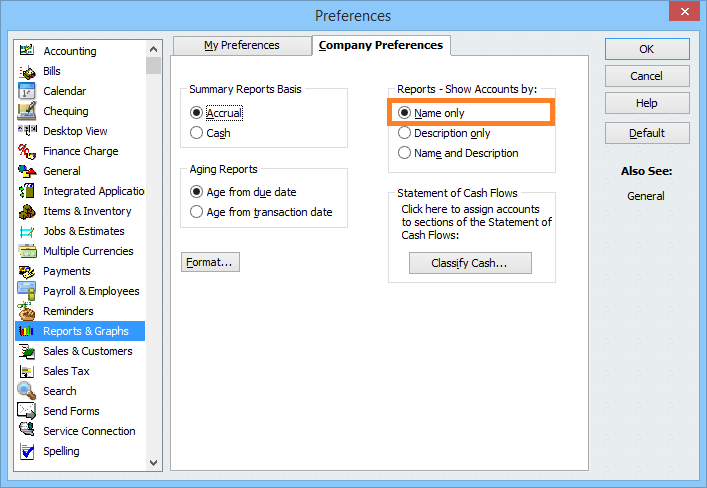Follow the General link under Also See
Screen dimensions: 707x488
click(646, 196)
